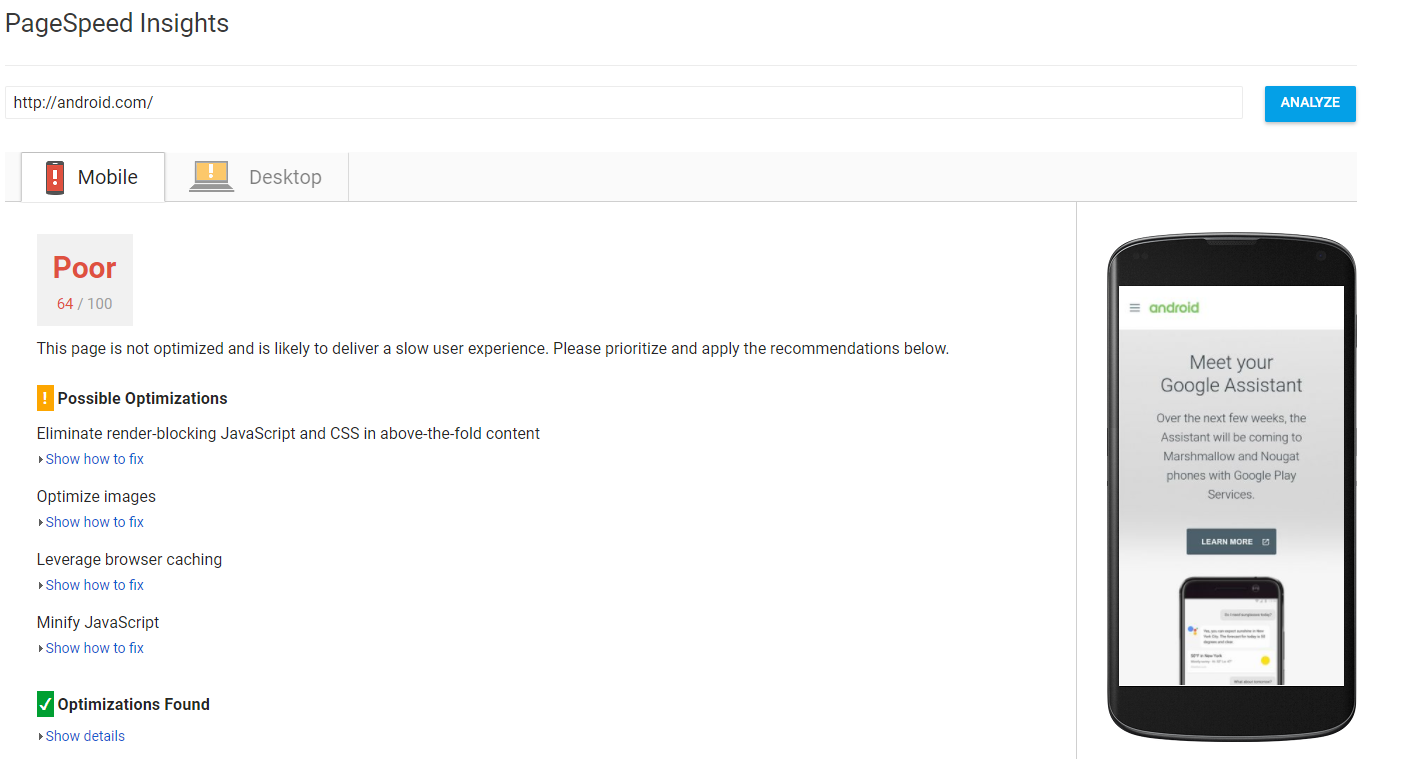Click the orange Possible Optimizations exclamation icon

45,398
